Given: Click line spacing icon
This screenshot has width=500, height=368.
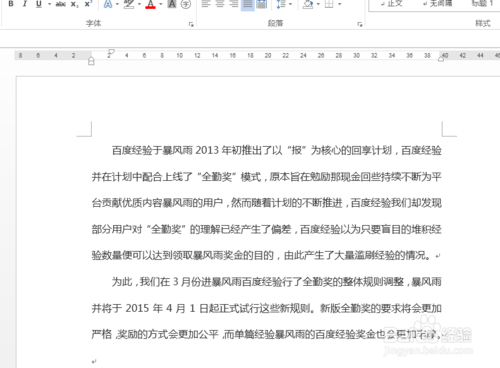Looking at the screenshot, I should [281, 4].
